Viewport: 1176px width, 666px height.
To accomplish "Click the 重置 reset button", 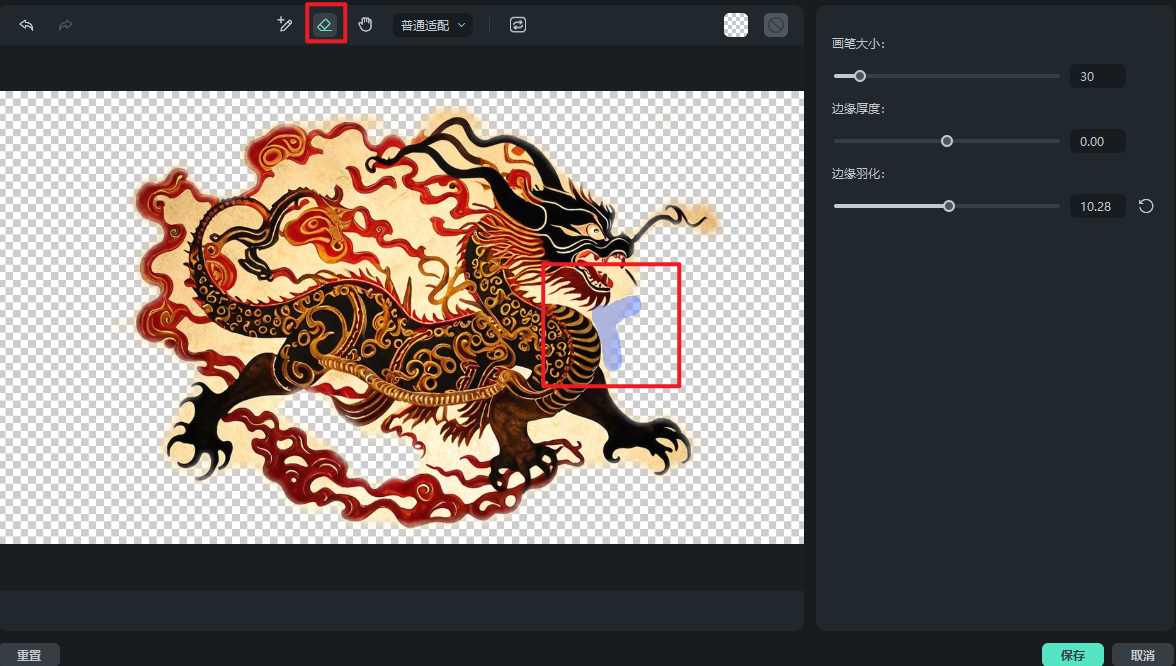I will pyautogui.click(x=29, y=655).
